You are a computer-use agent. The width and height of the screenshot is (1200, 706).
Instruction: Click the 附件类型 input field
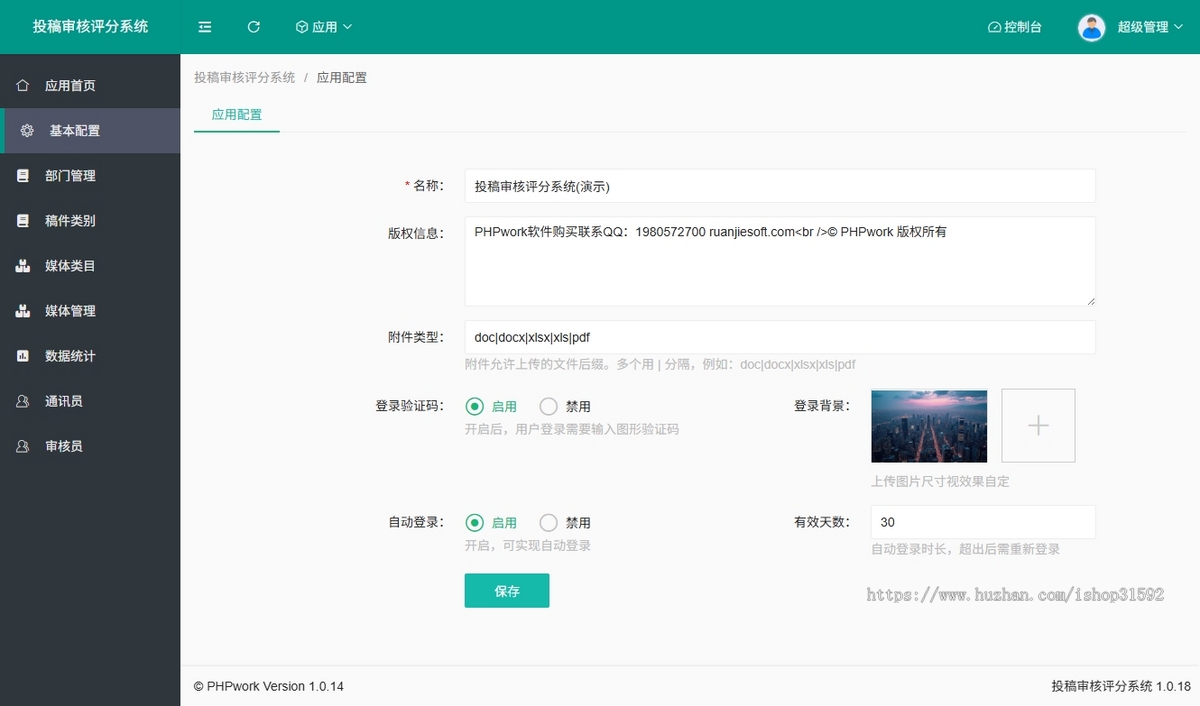click(x=780, y=337)
